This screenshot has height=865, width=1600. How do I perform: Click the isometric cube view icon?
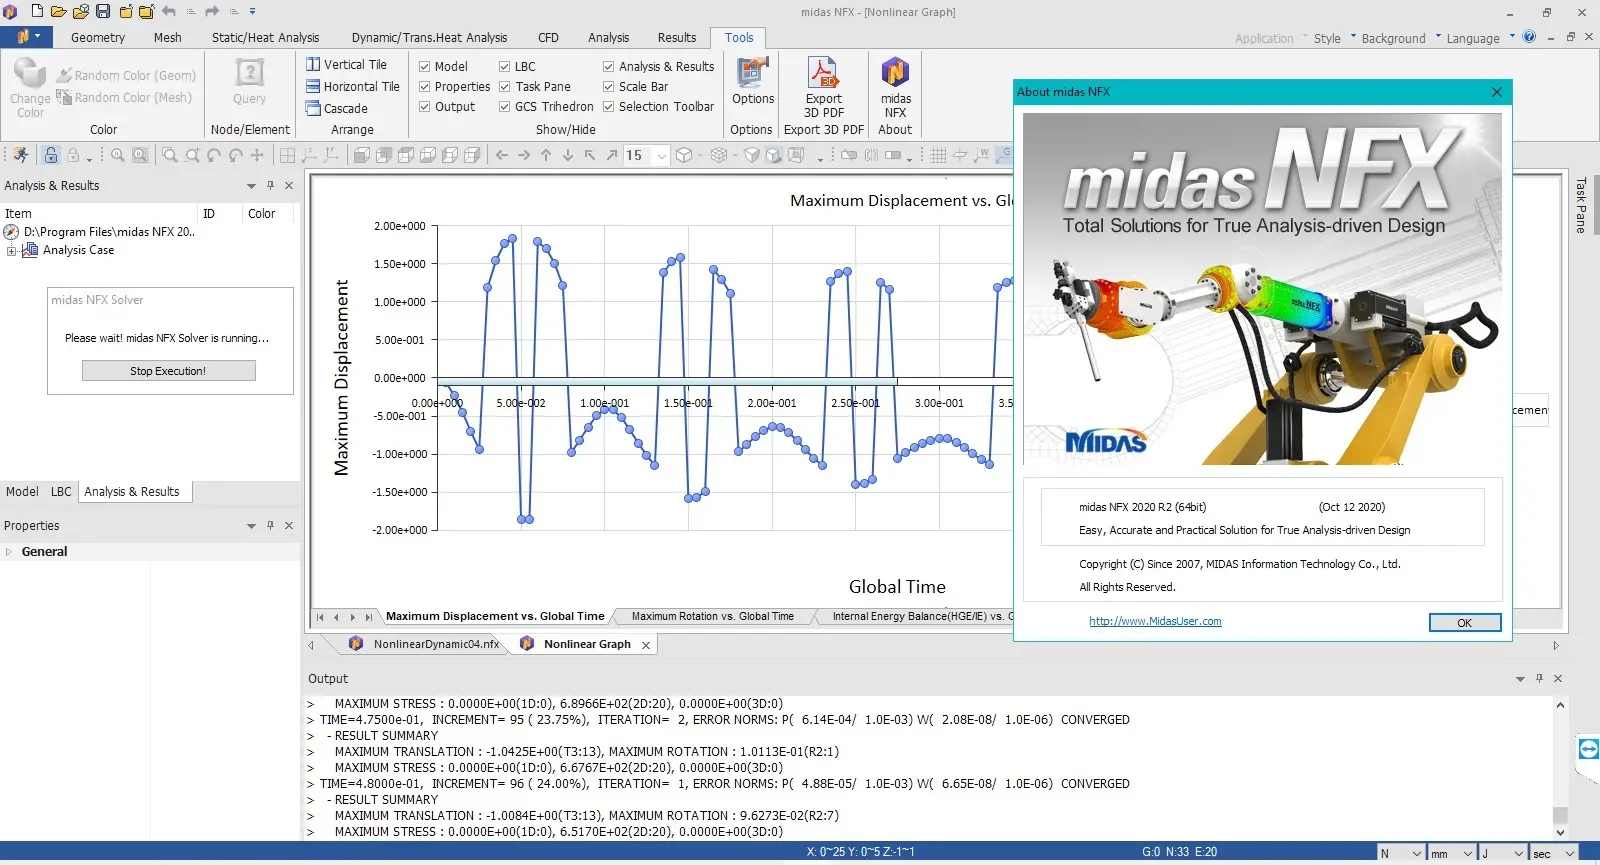(x=684, y=155)
